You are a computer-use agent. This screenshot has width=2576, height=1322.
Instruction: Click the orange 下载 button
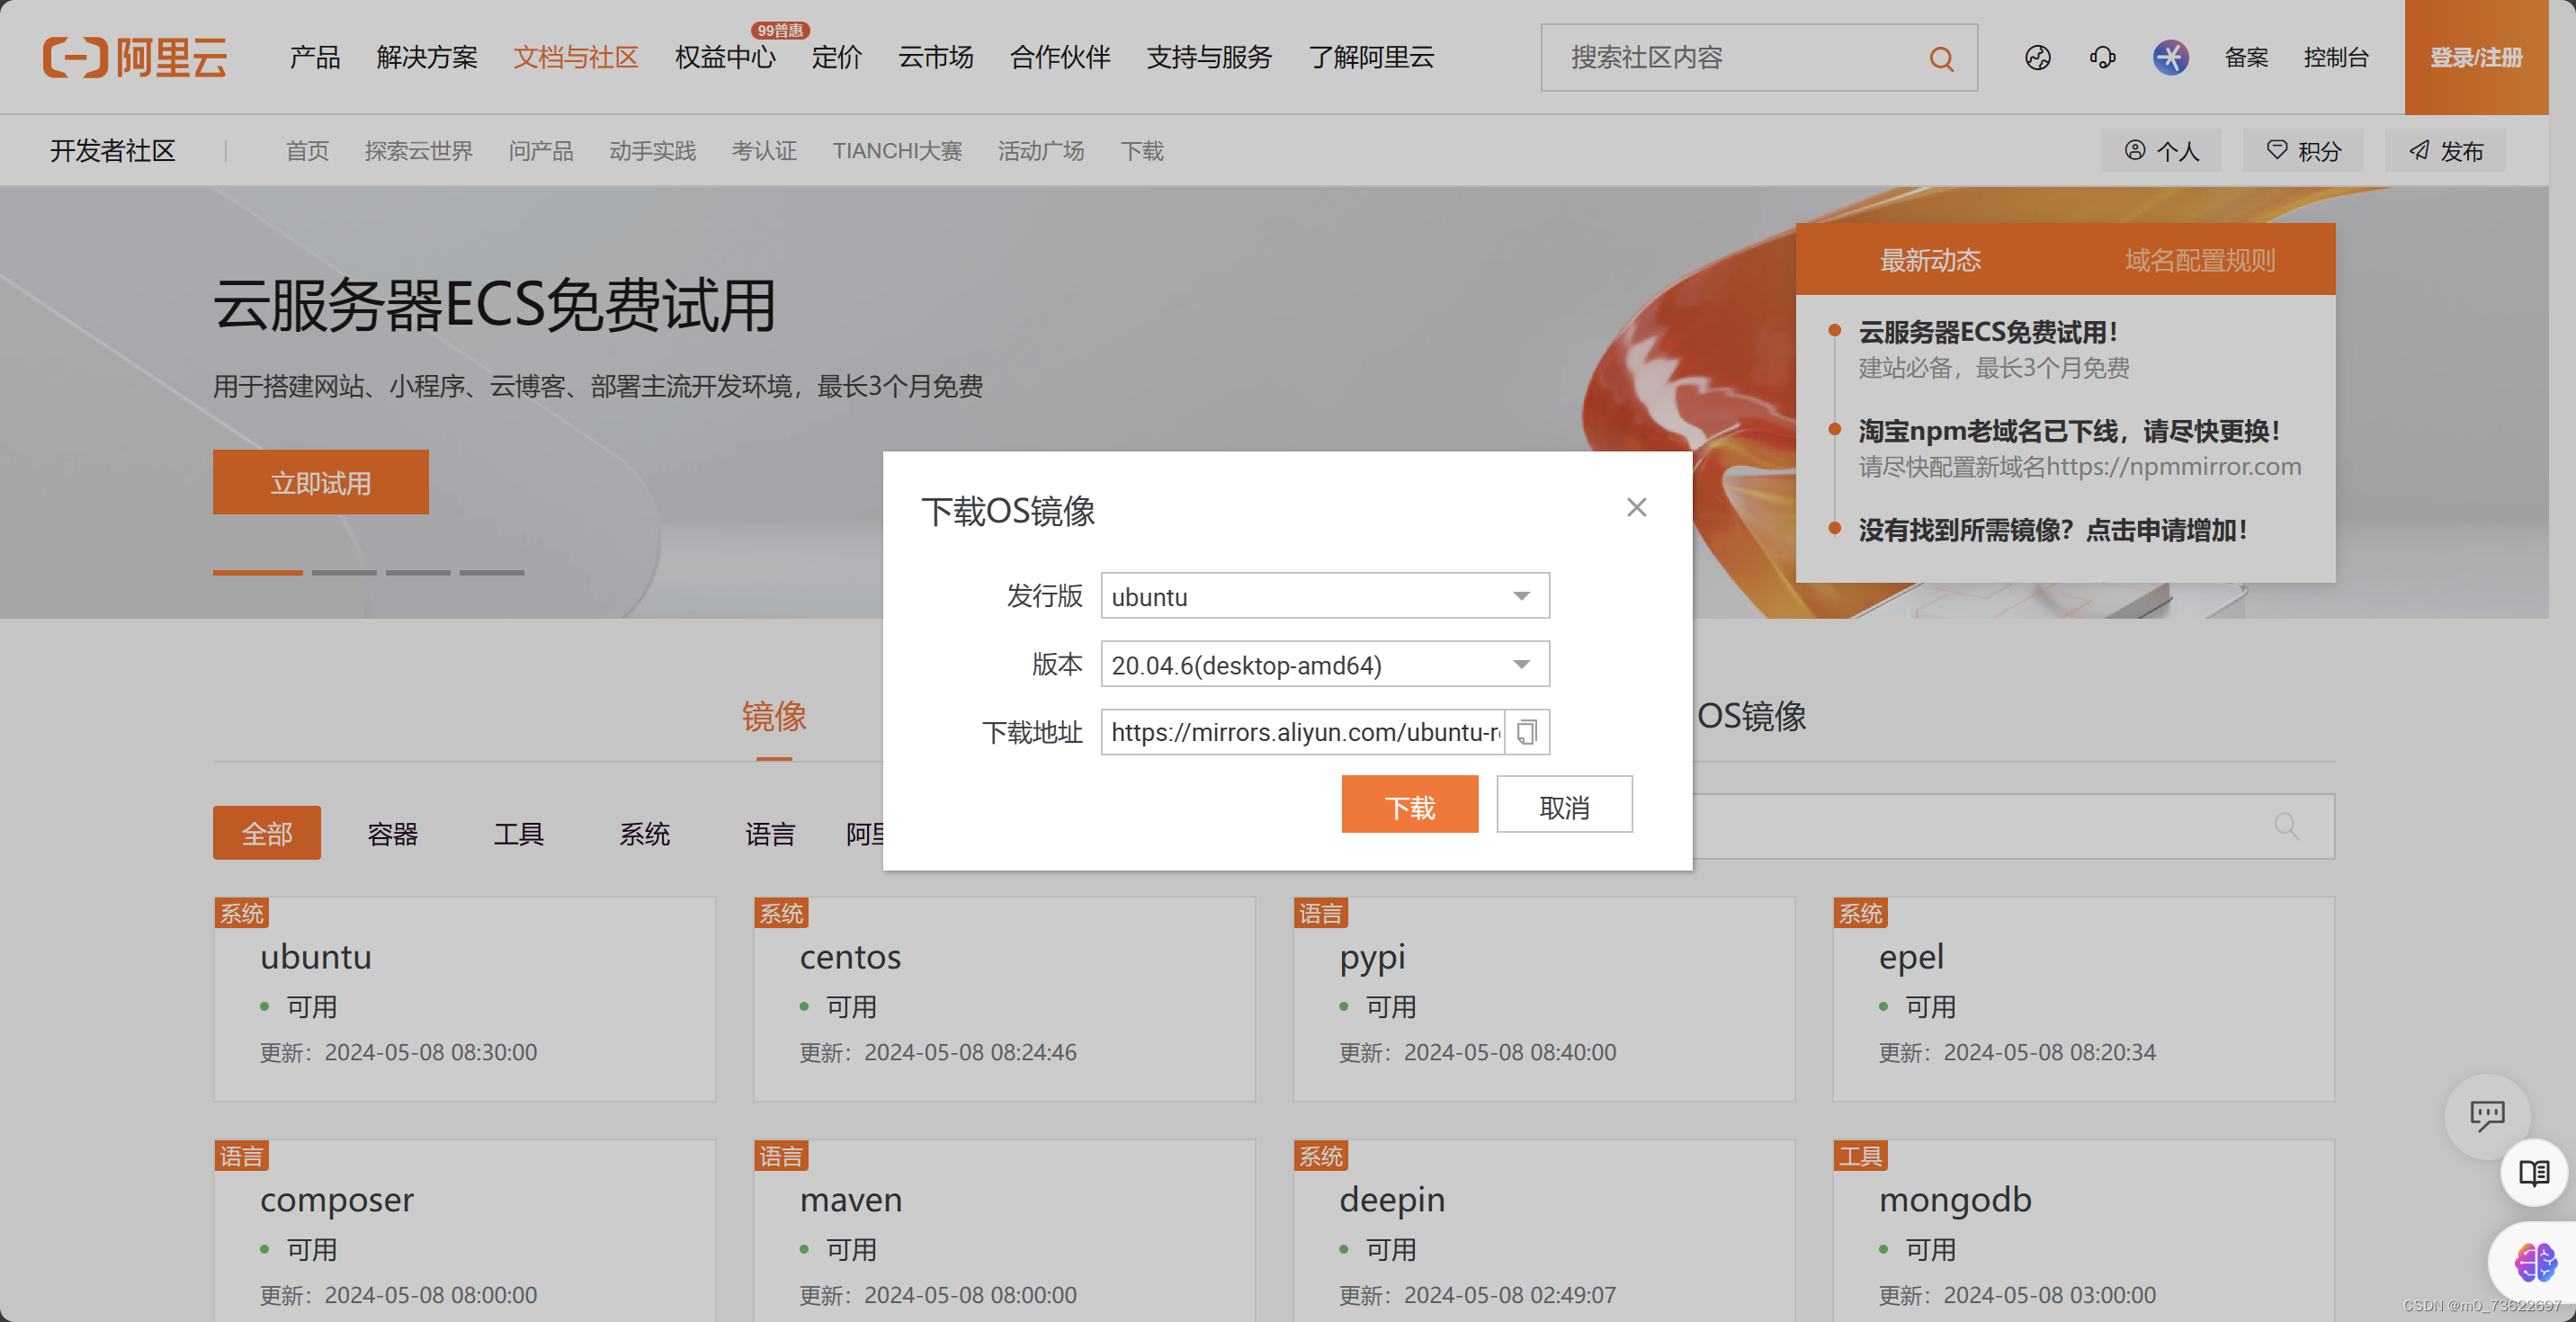pos(1409,805)
